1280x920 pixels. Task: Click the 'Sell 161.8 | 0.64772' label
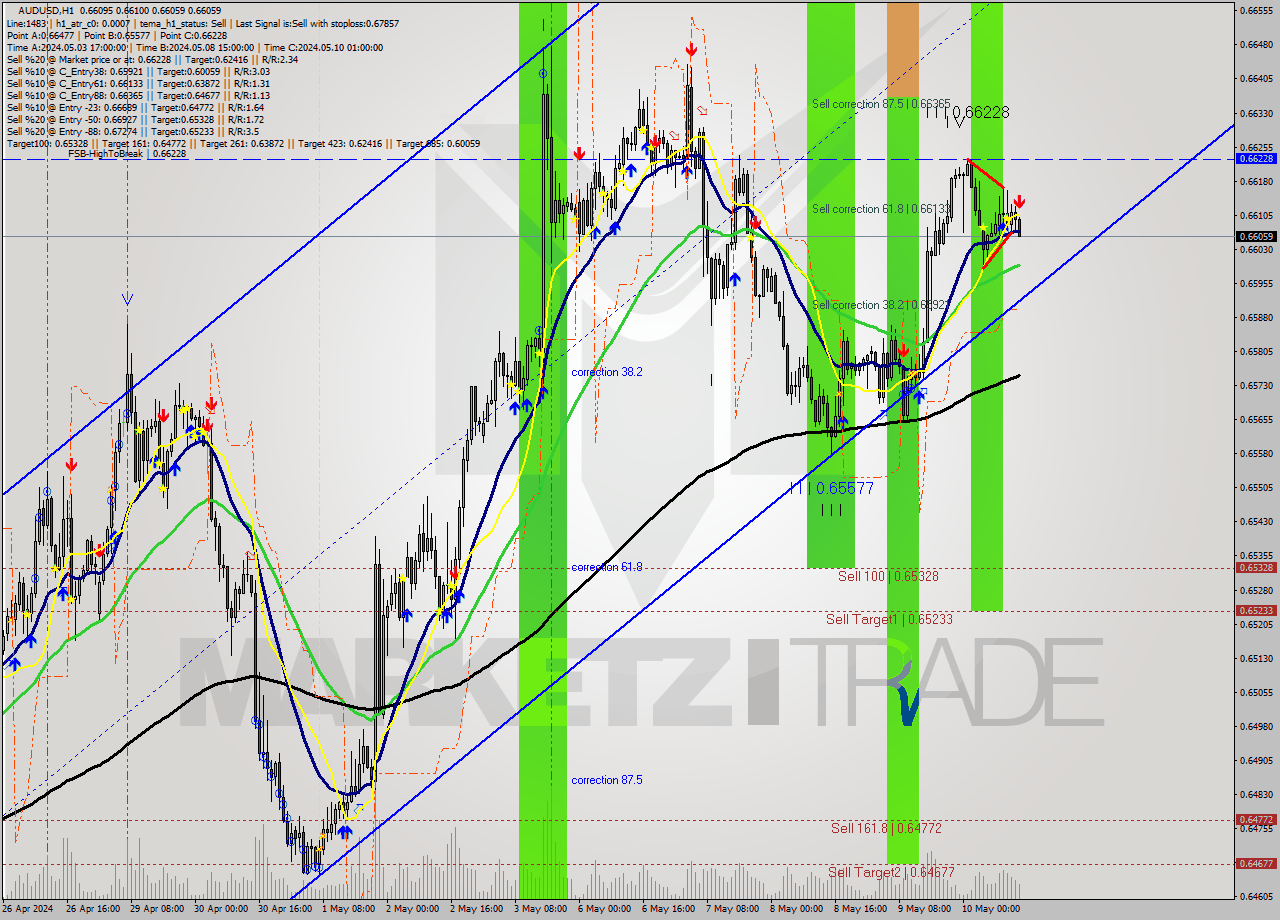pos(886,828)
